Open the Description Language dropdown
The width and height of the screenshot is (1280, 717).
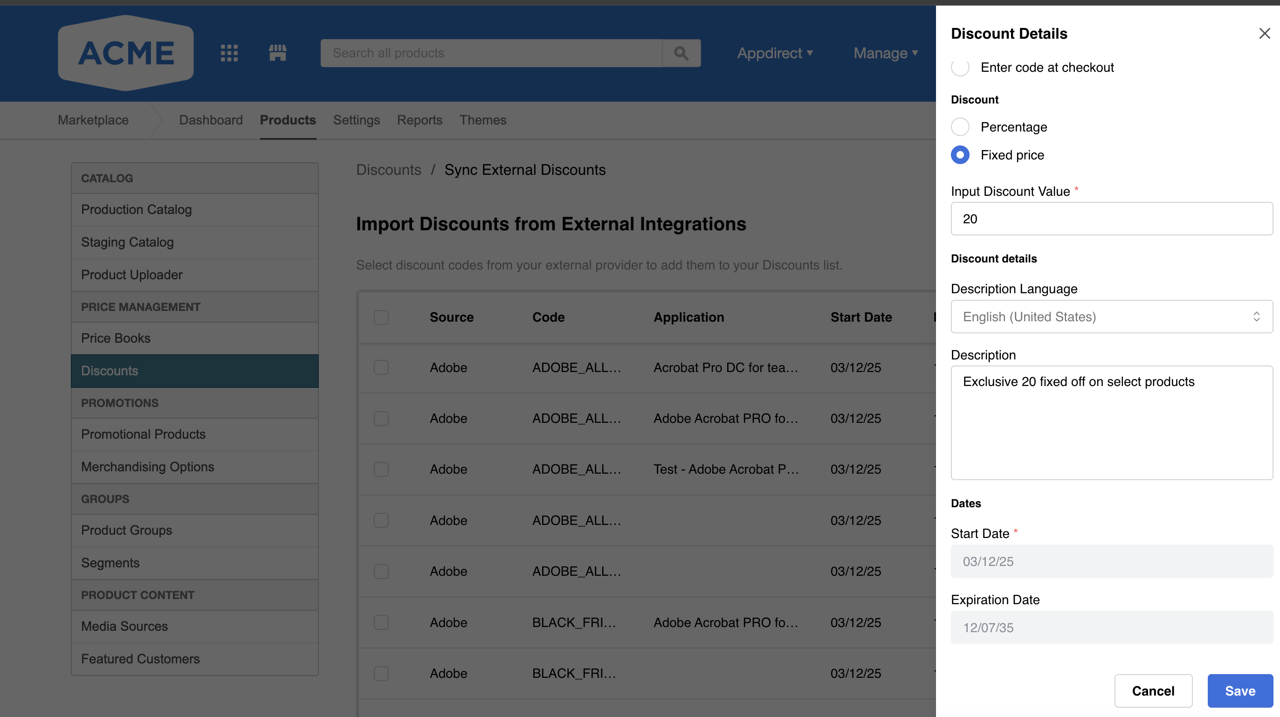pos(1111,317)
